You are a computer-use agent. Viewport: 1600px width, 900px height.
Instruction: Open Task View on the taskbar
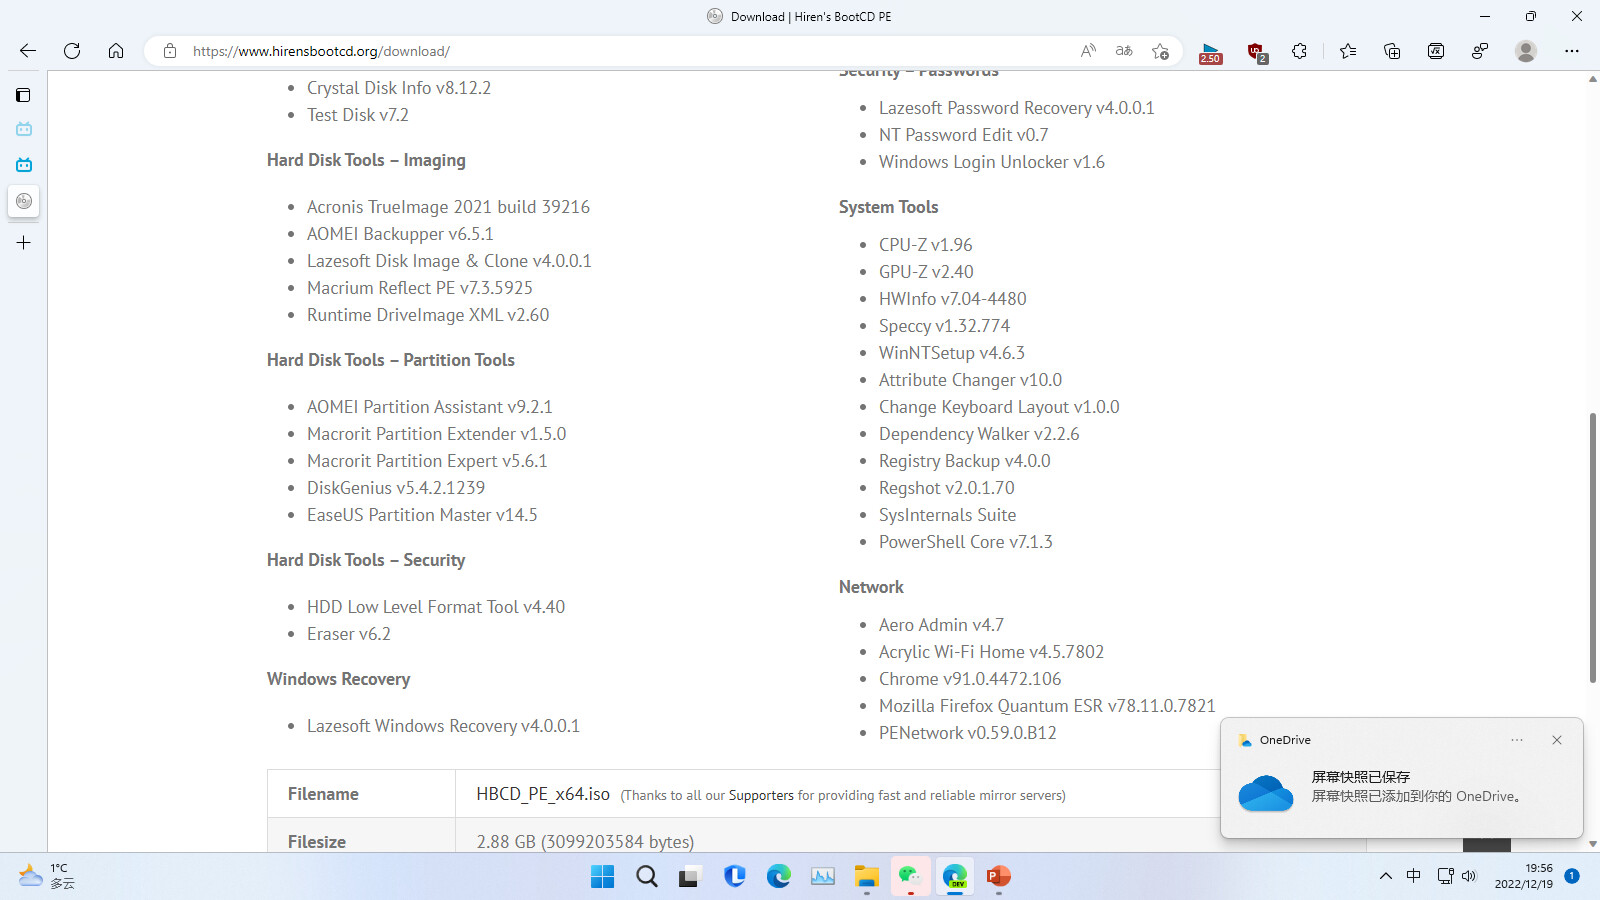click(691, 877)
